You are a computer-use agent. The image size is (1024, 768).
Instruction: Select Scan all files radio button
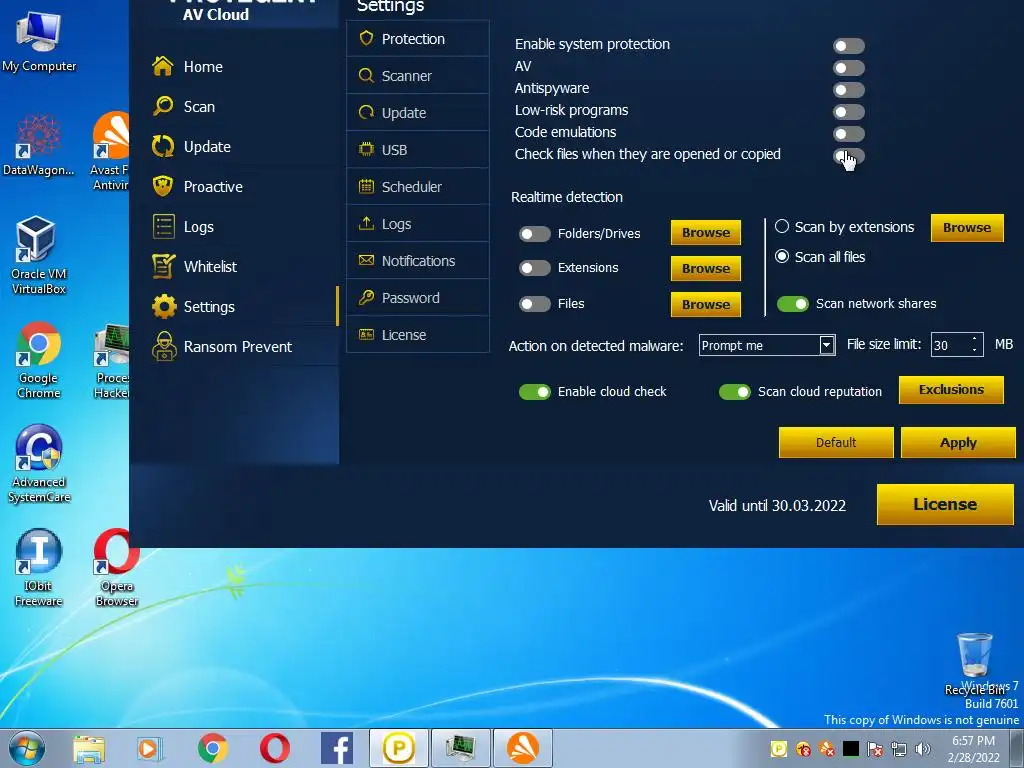[782, 257]
